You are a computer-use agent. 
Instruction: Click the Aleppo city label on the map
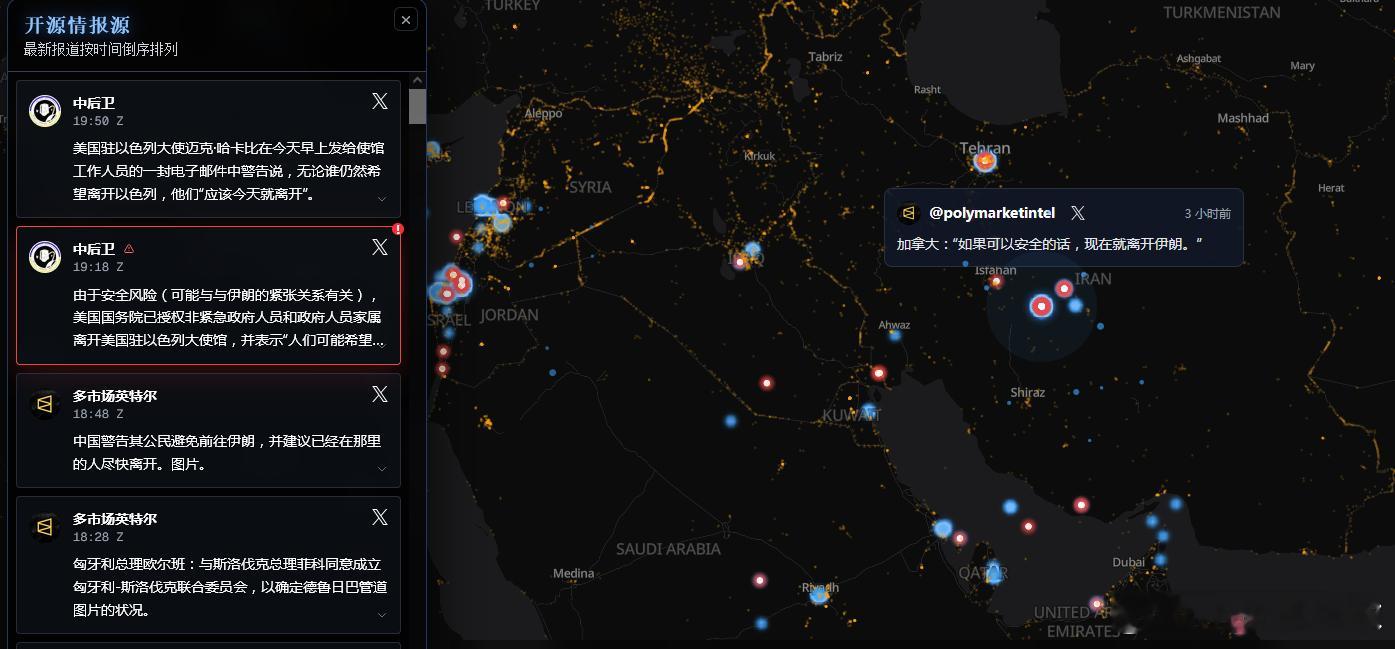(543, 114)
